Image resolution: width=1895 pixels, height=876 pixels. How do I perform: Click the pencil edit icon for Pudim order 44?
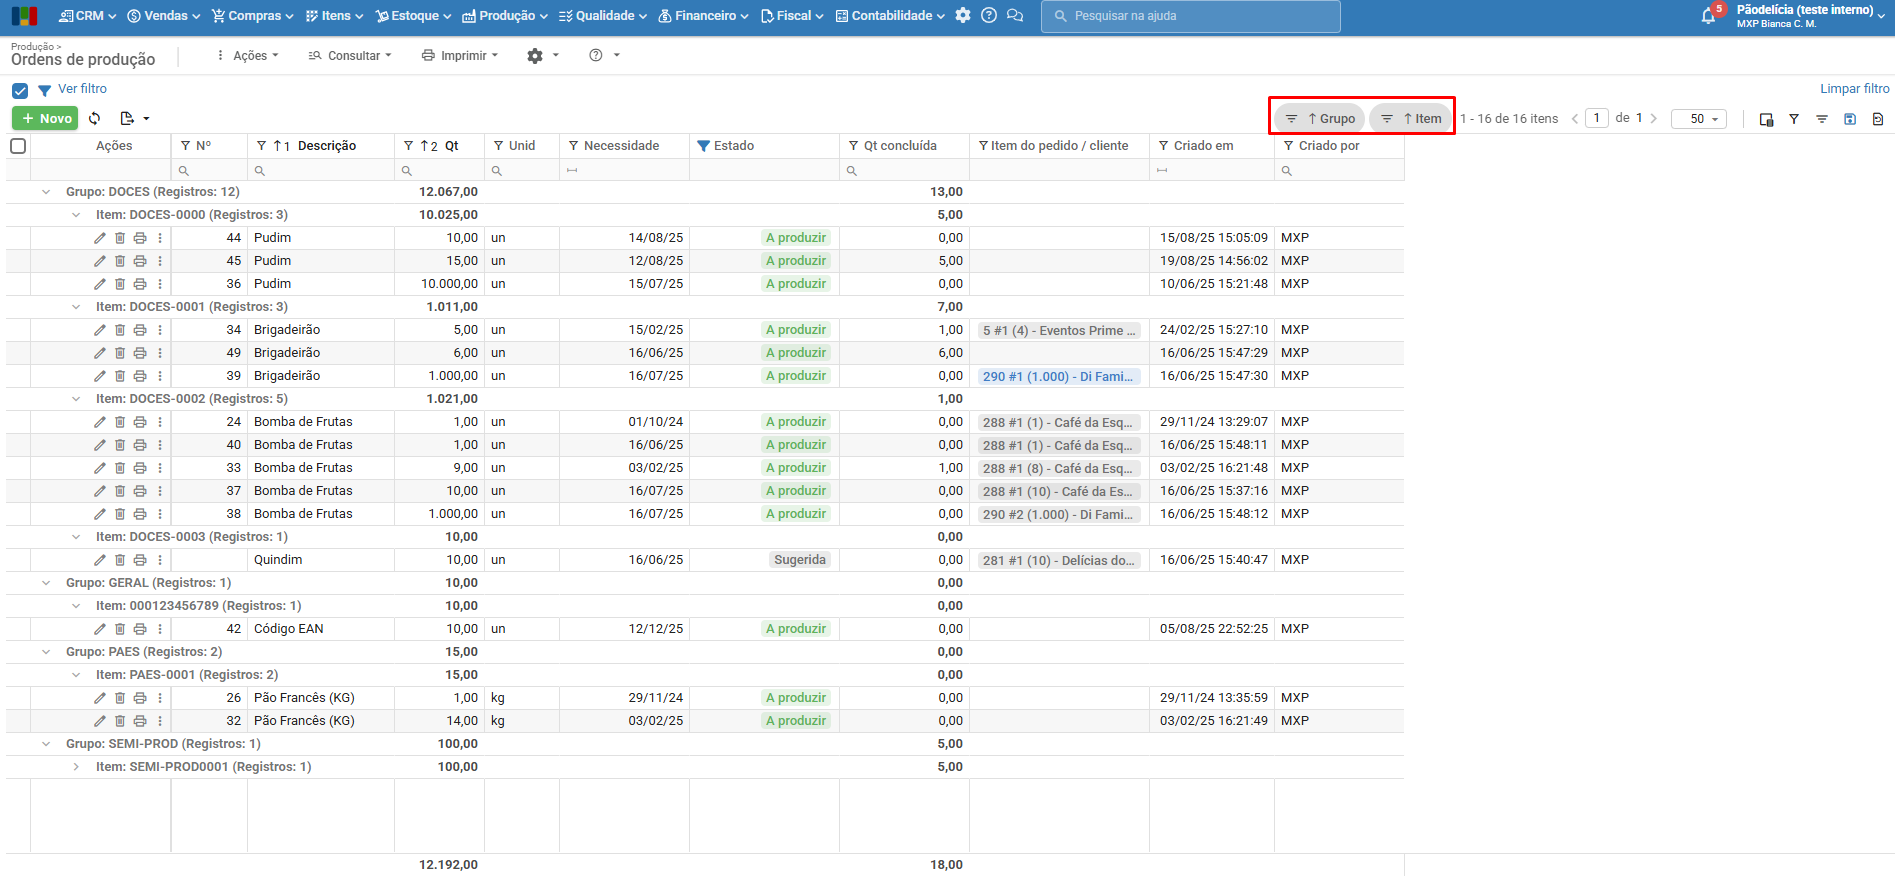click(100, 238)
